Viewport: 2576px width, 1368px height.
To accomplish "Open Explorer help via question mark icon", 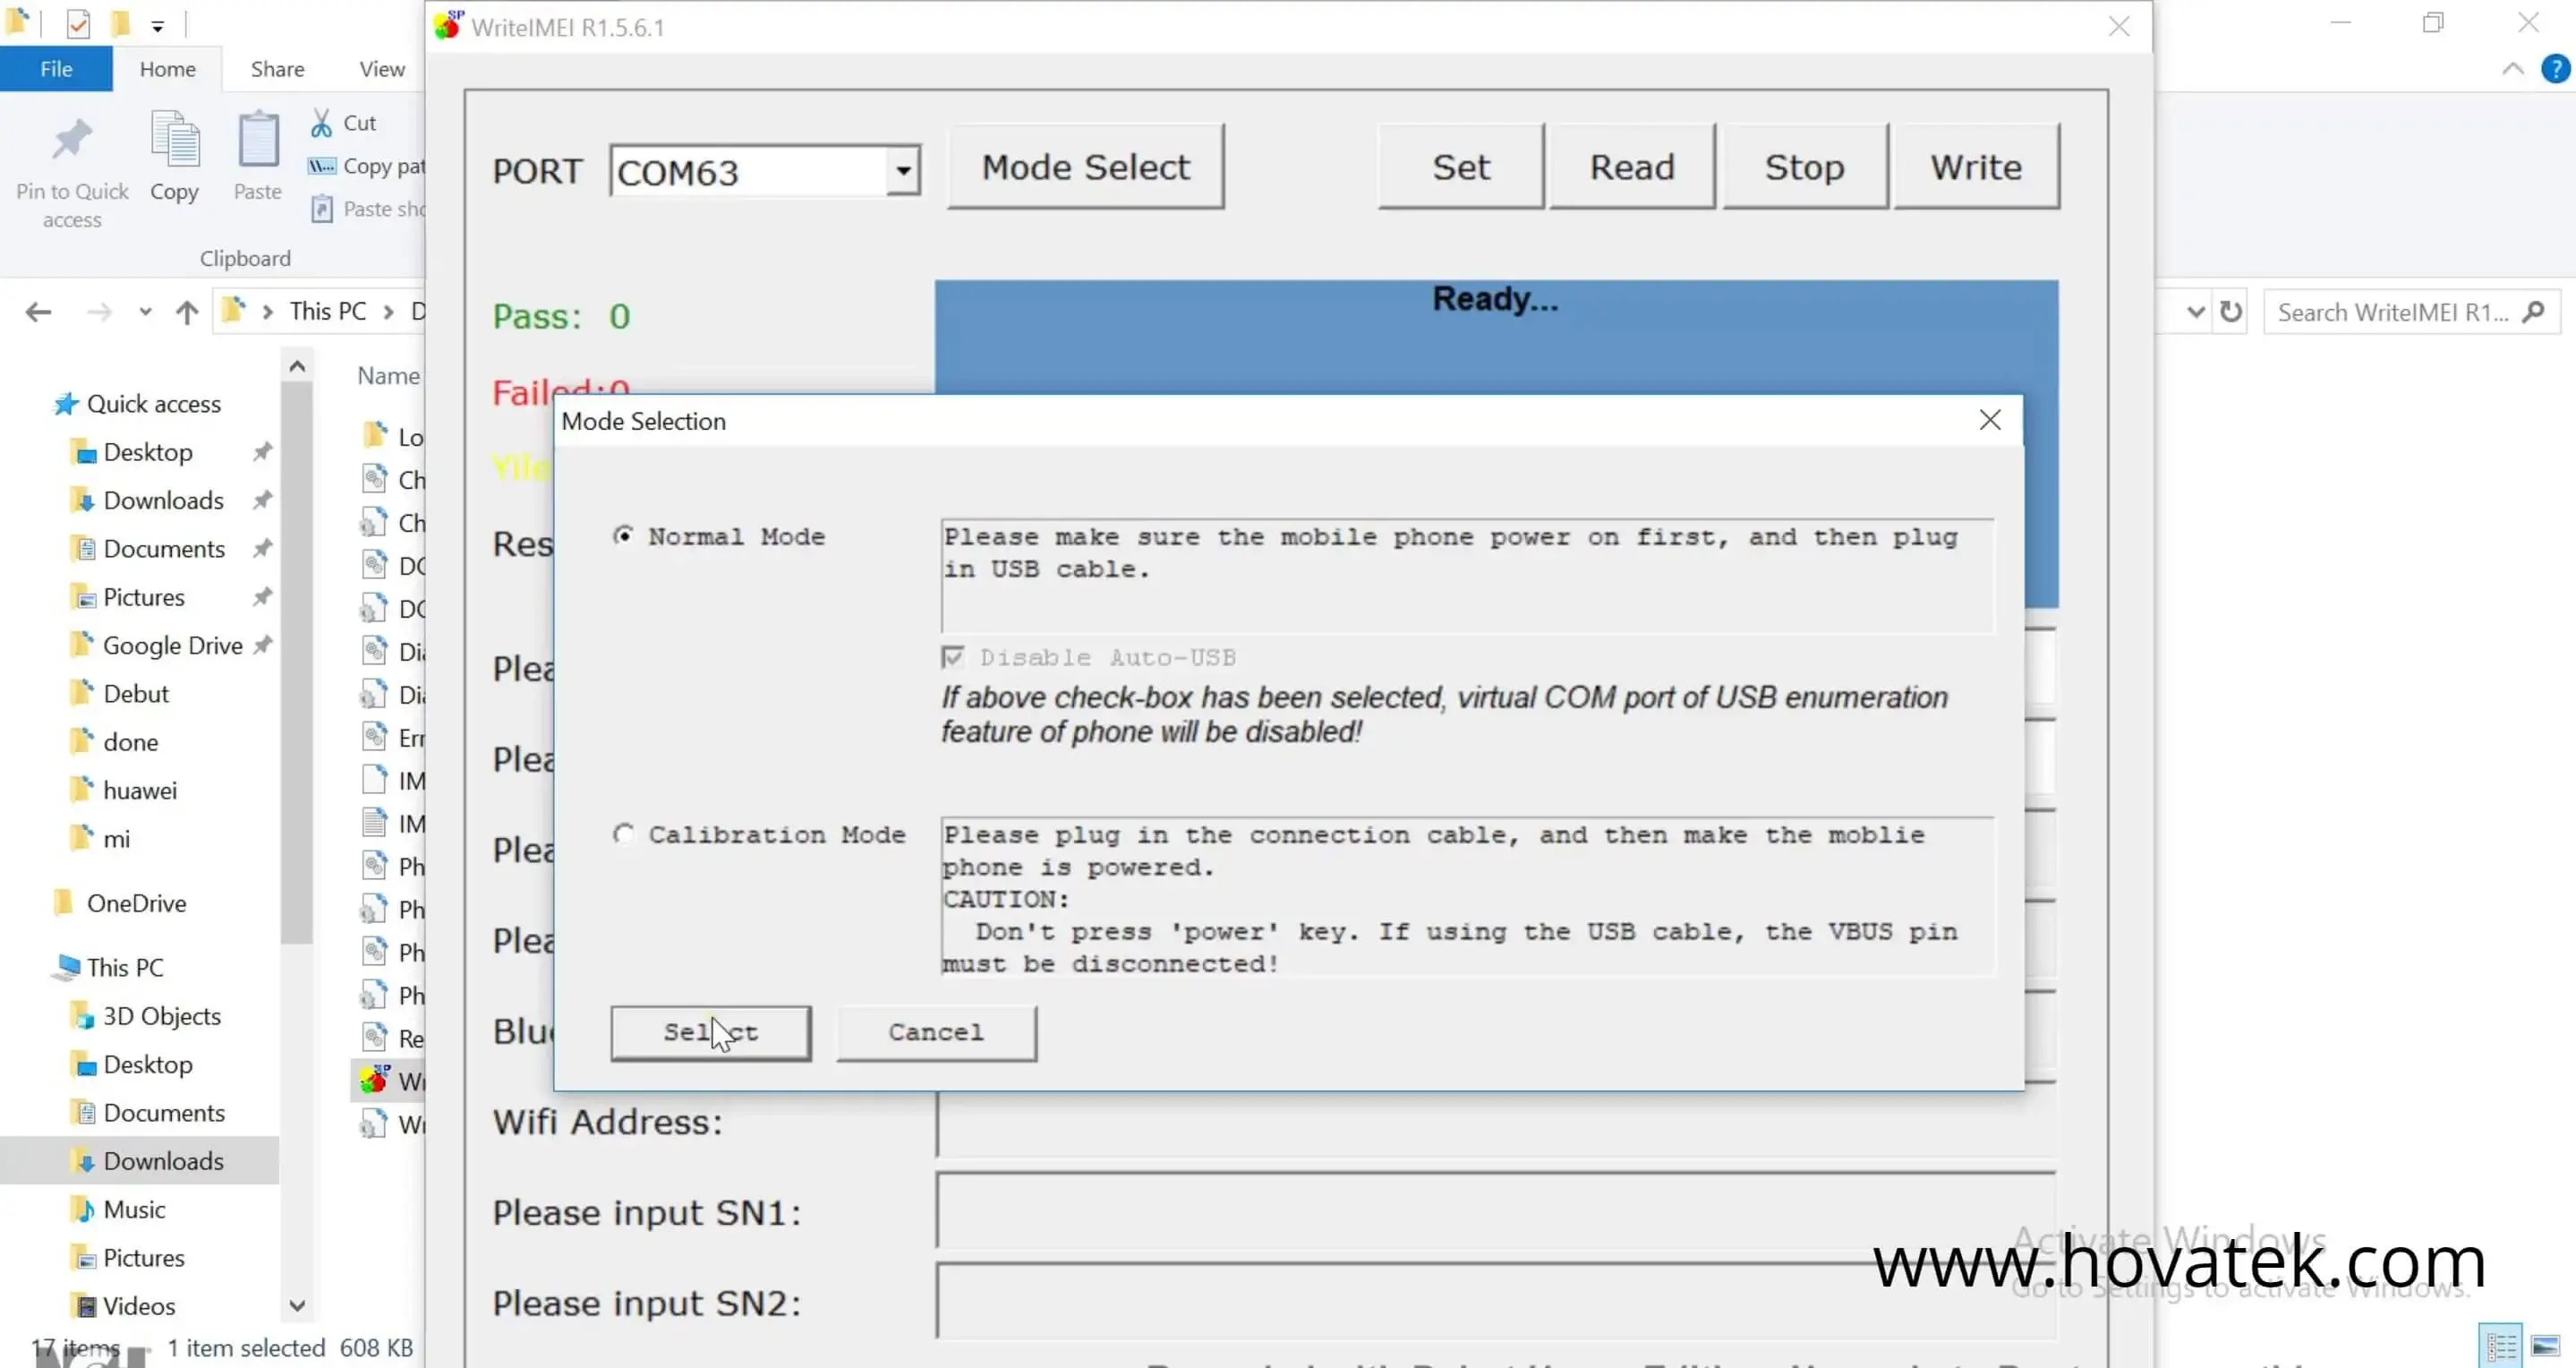I will (2556, 68).
